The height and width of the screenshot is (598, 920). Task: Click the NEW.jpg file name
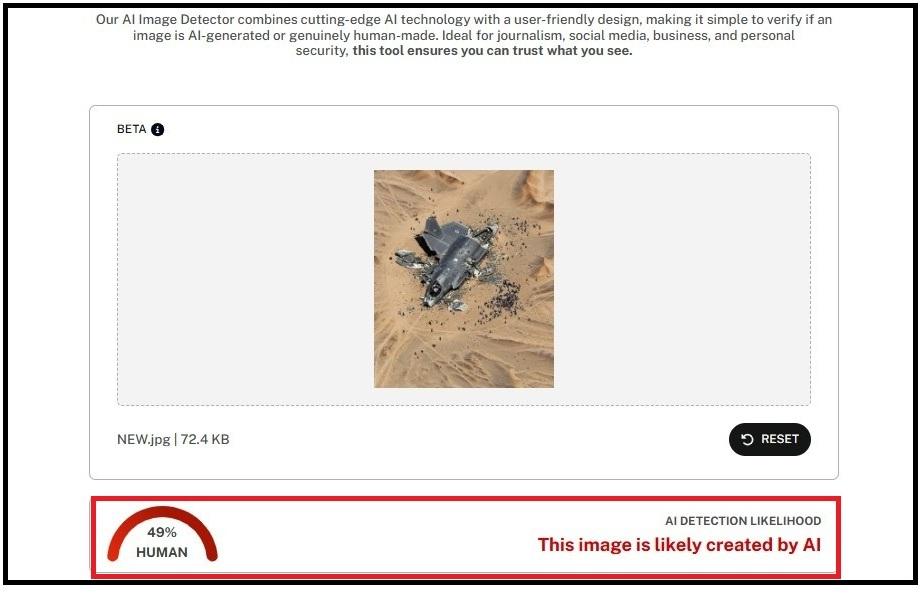144,440
